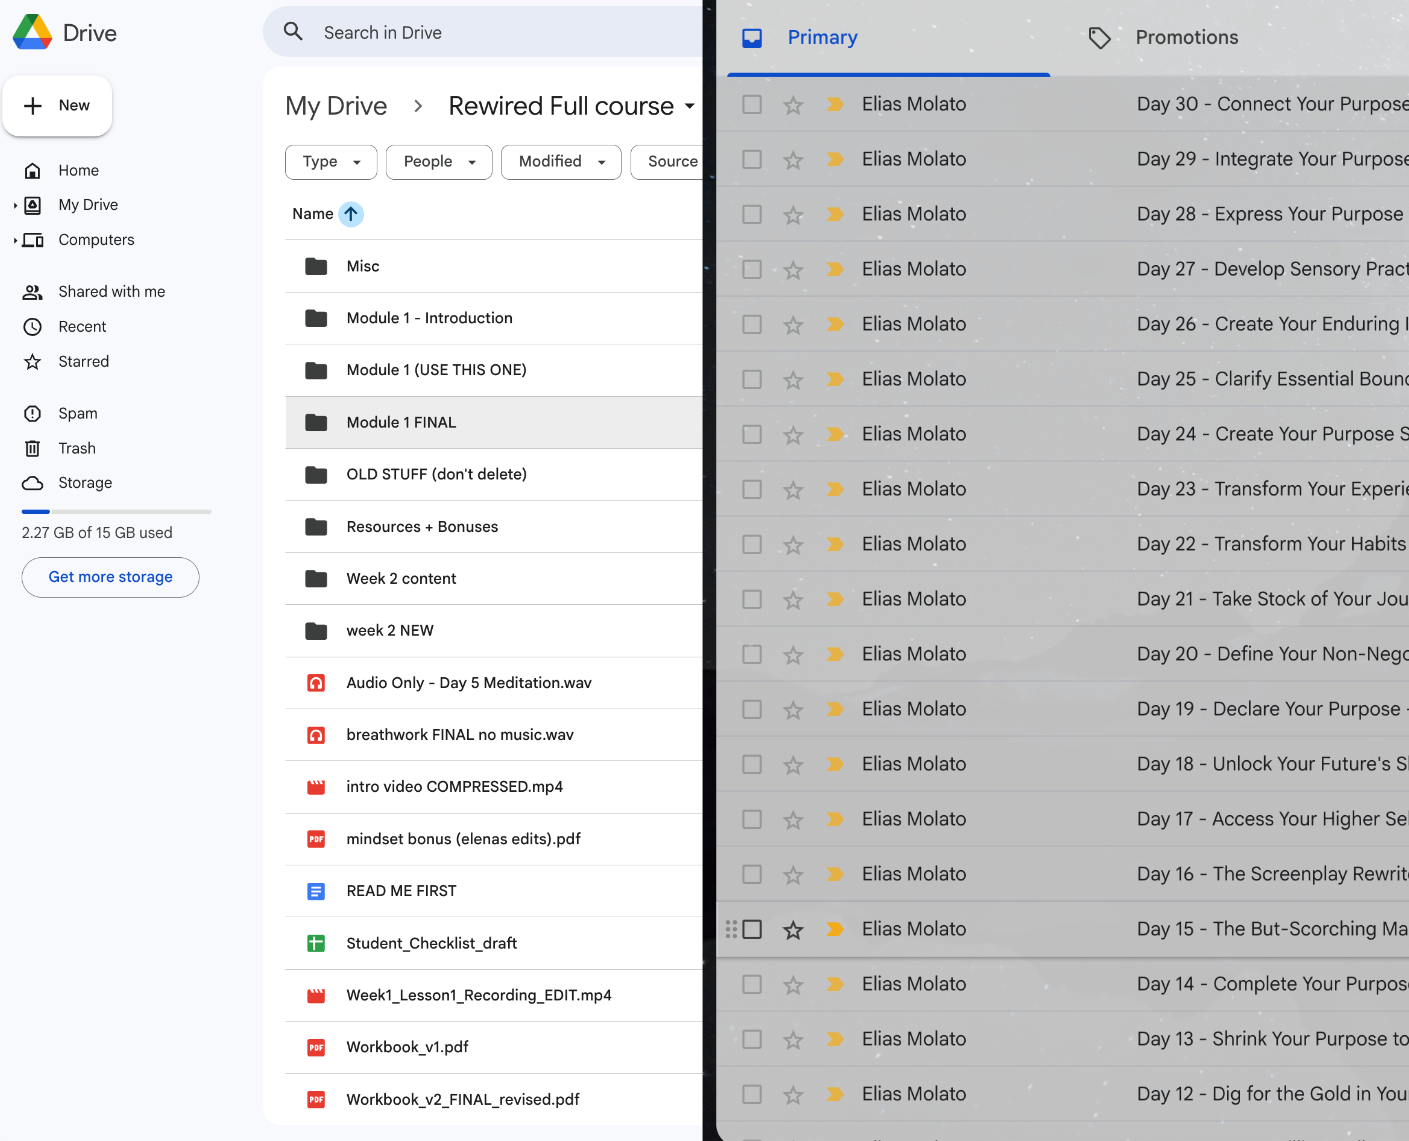Click Get more storage button
The image size is (1409, 1141).
click(x=110, y=577)
